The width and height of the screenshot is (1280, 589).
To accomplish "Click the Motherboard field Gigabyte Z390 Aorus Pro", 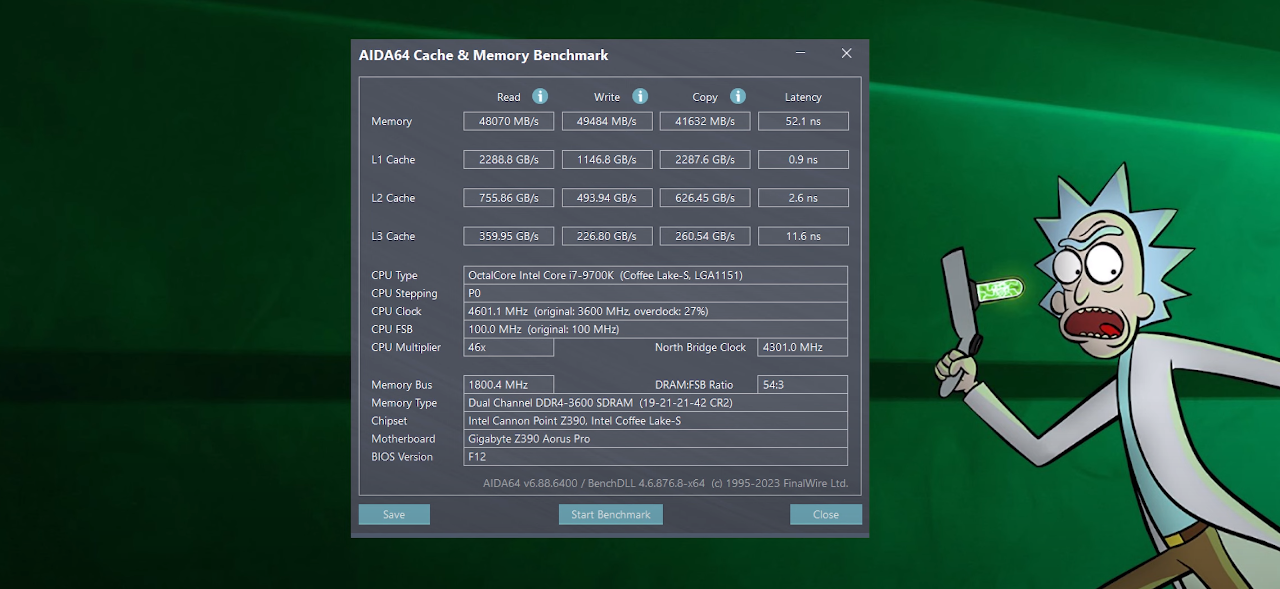I will [655, 439].
